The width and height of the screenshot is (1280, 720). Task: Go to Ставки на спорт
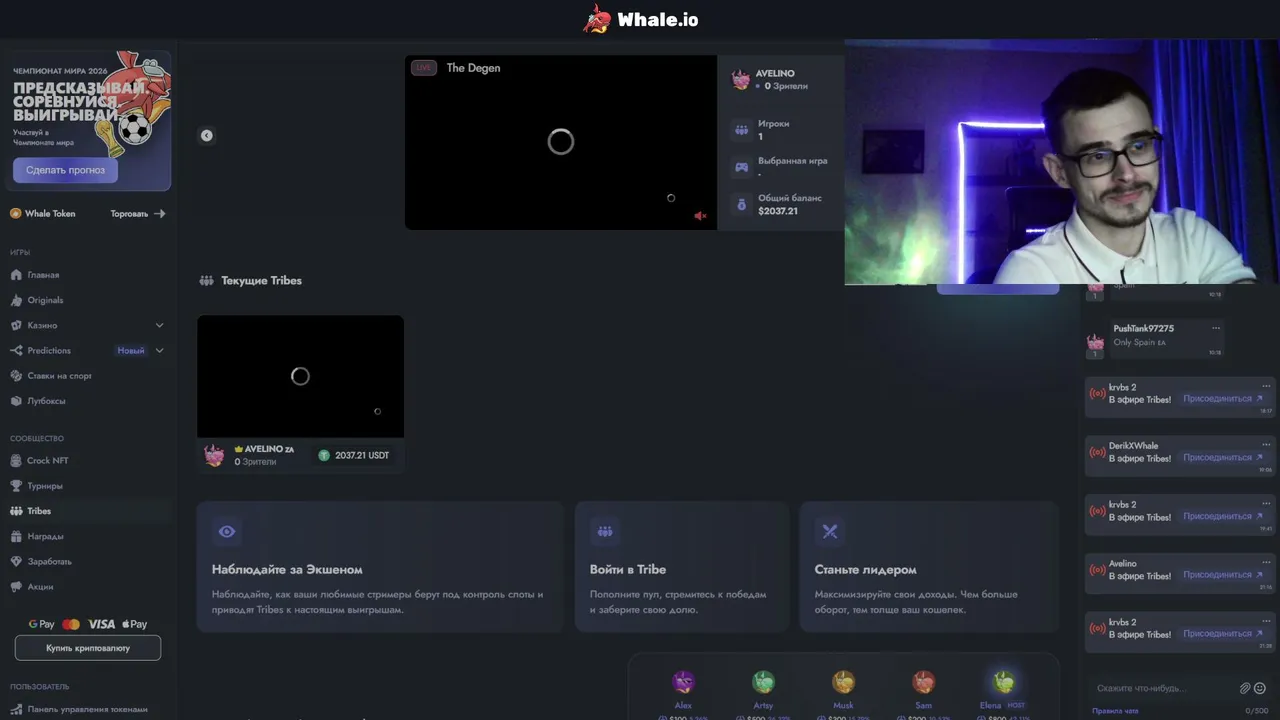(x=59, y=376)
